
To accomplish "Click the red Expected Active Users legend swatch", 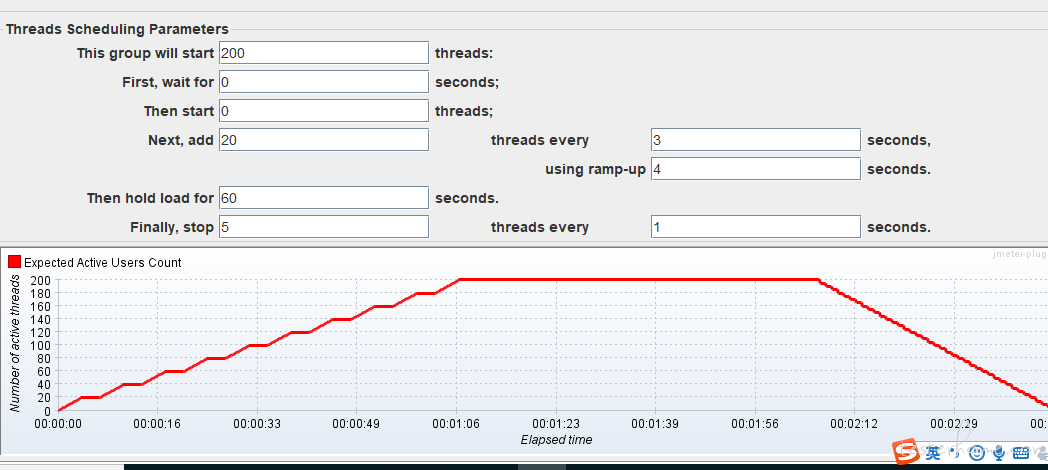I will 14,262.
